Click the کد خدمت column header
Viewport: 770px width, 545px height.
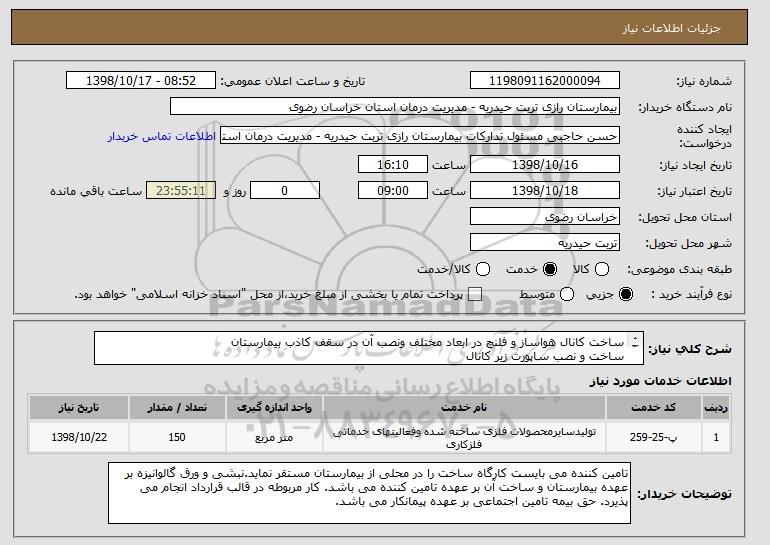pos(654,408)
